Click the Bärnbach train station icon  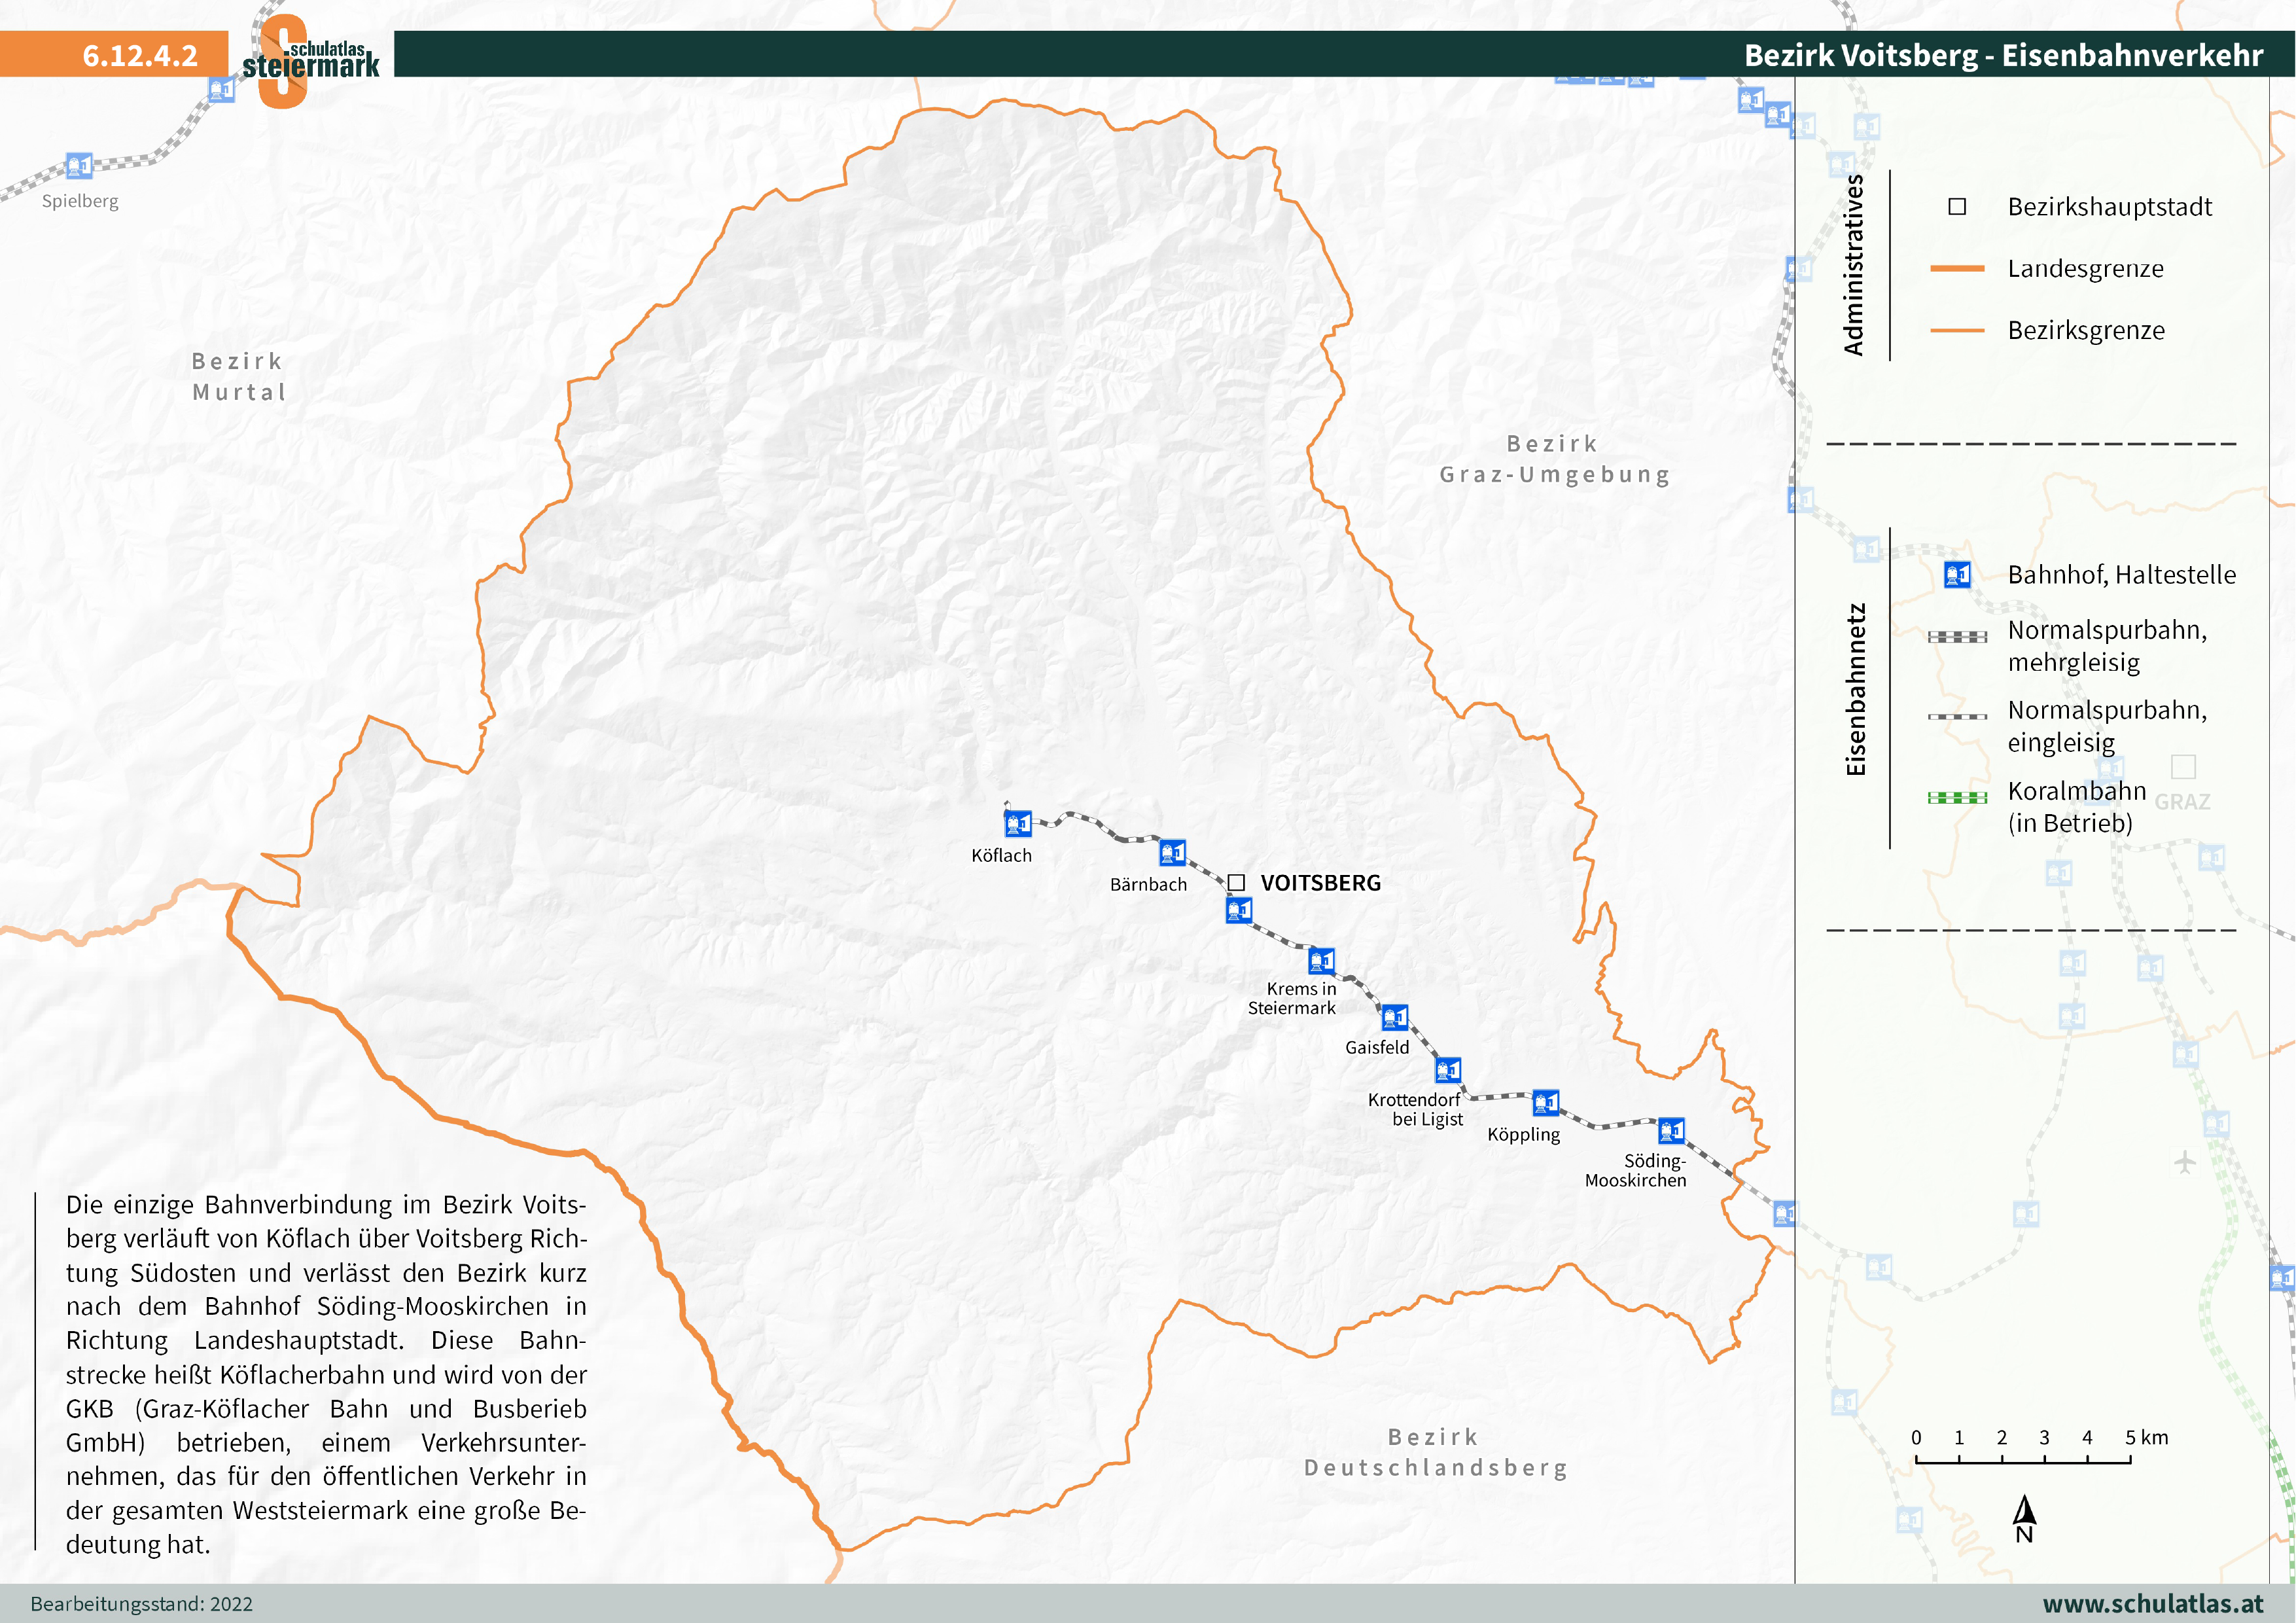(1172, 853)
